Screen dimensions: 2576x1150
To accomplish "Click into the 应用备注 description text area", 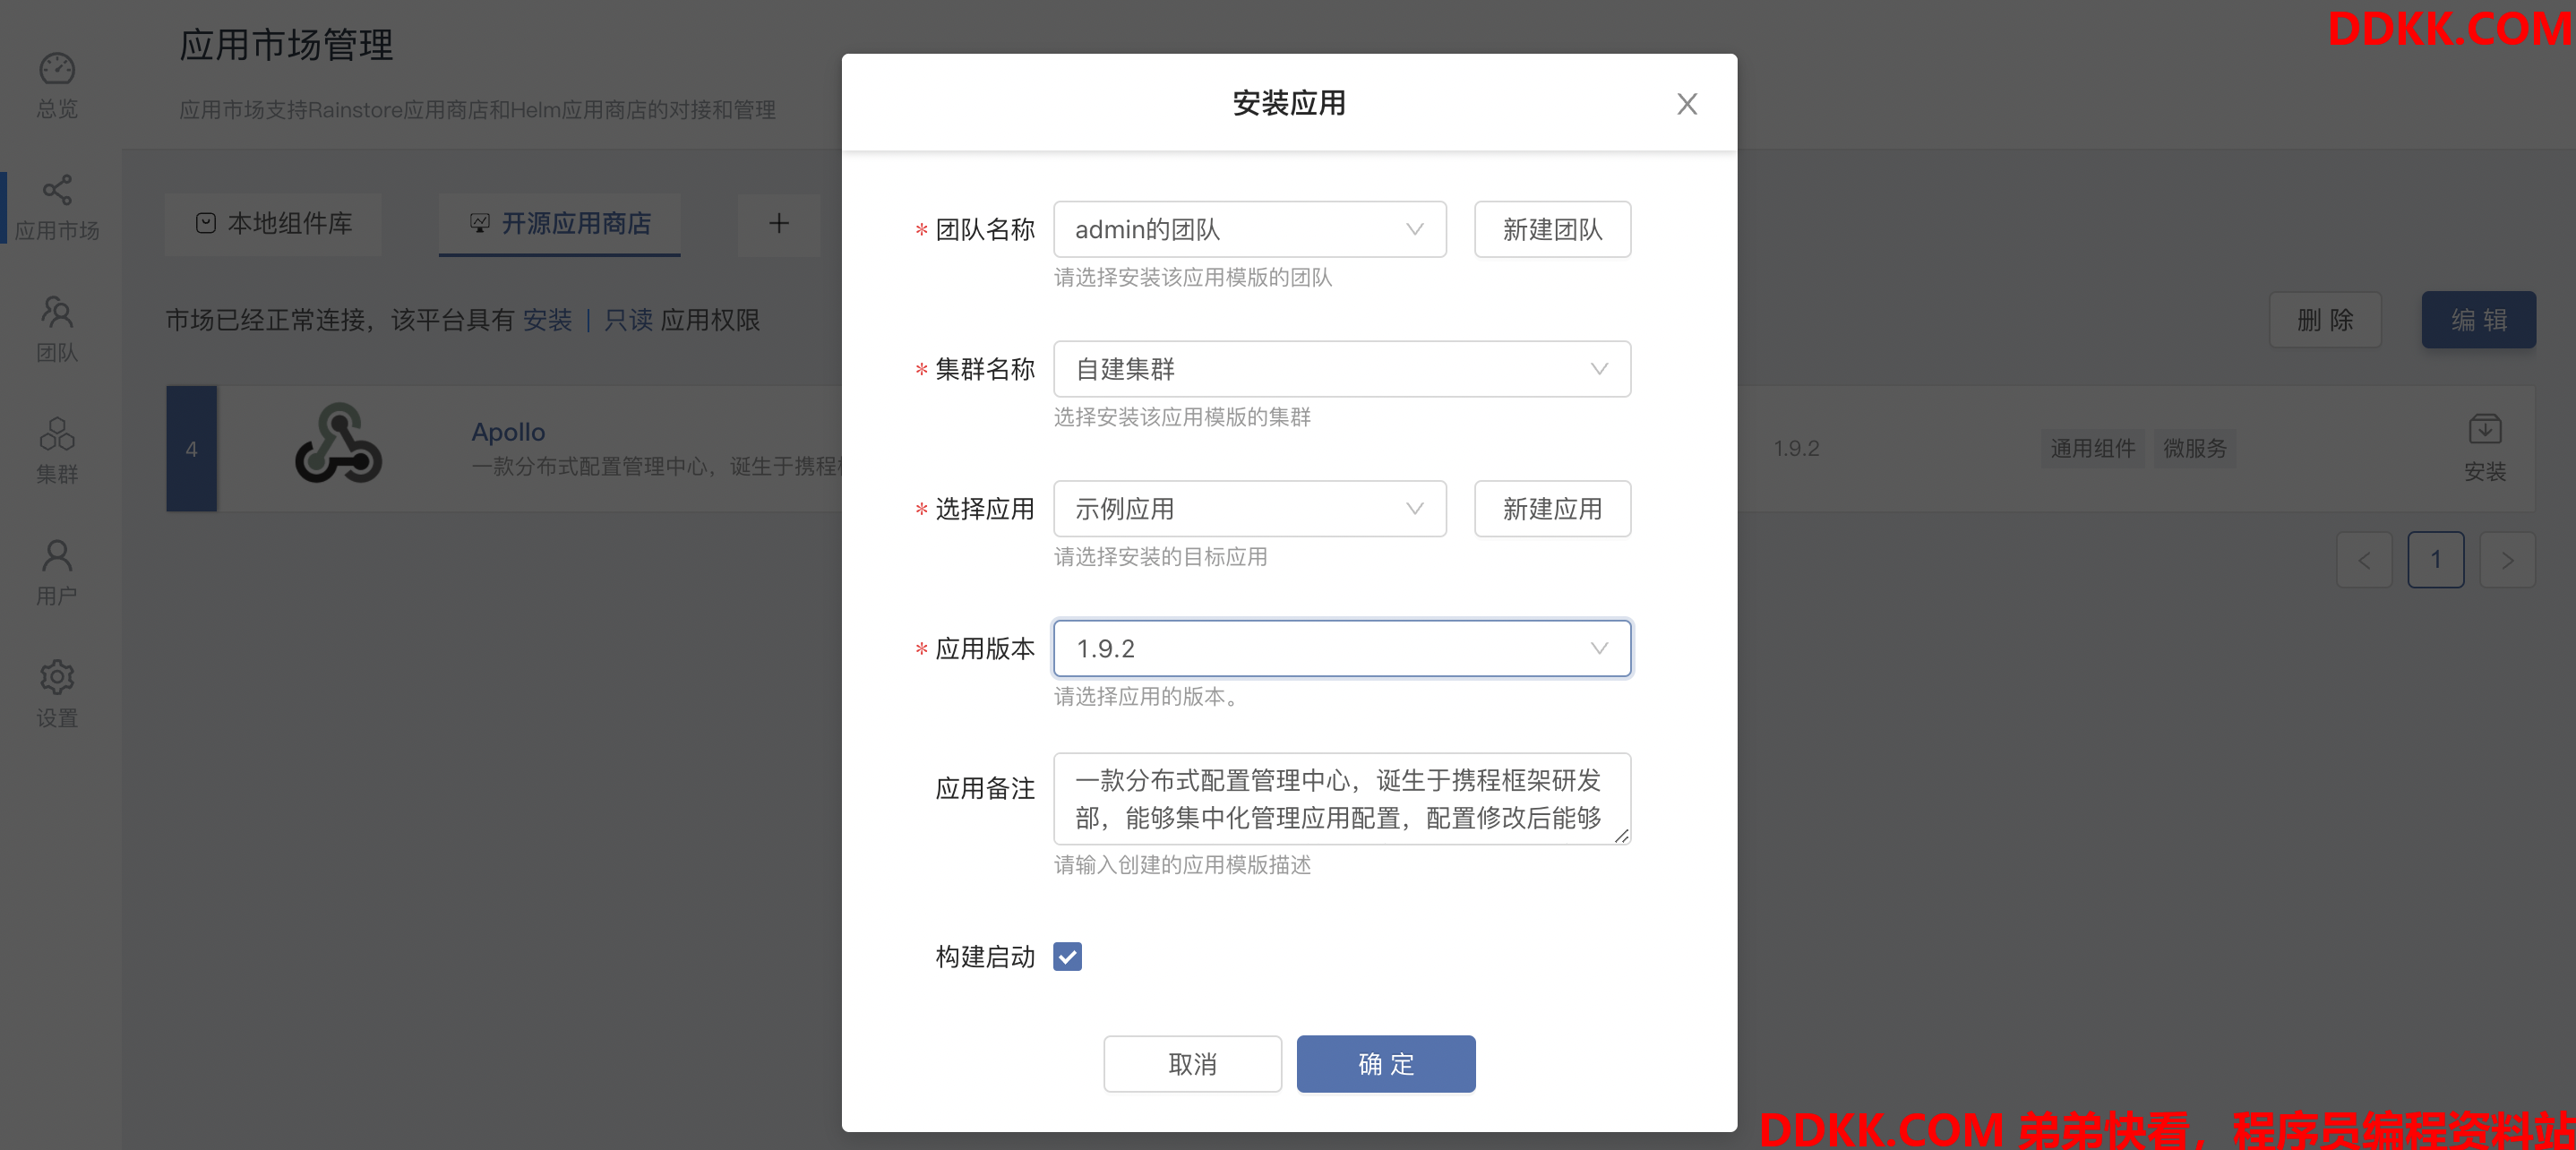I will click(x=1342, y=799).
